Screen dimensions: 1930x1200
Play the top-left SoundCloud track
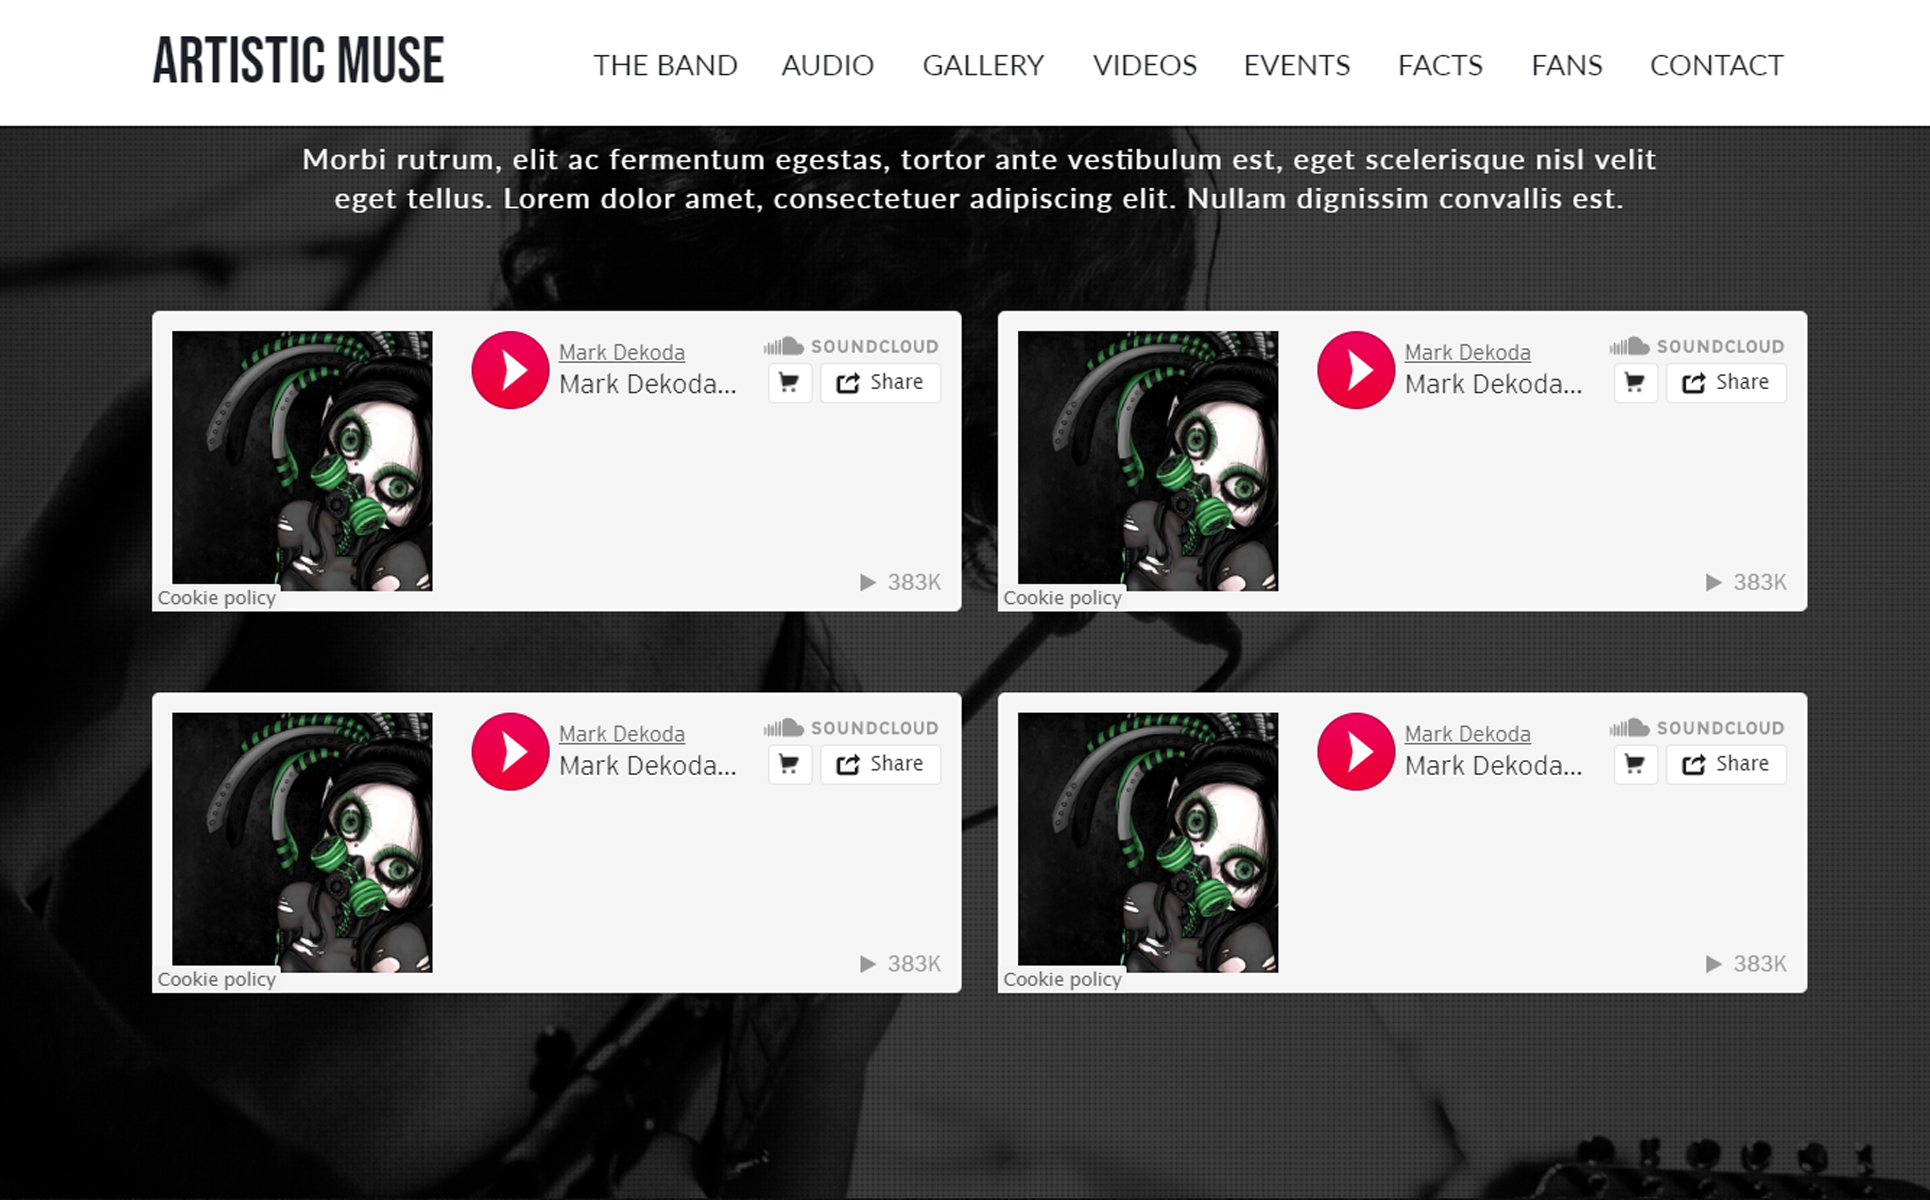(510, 370)
